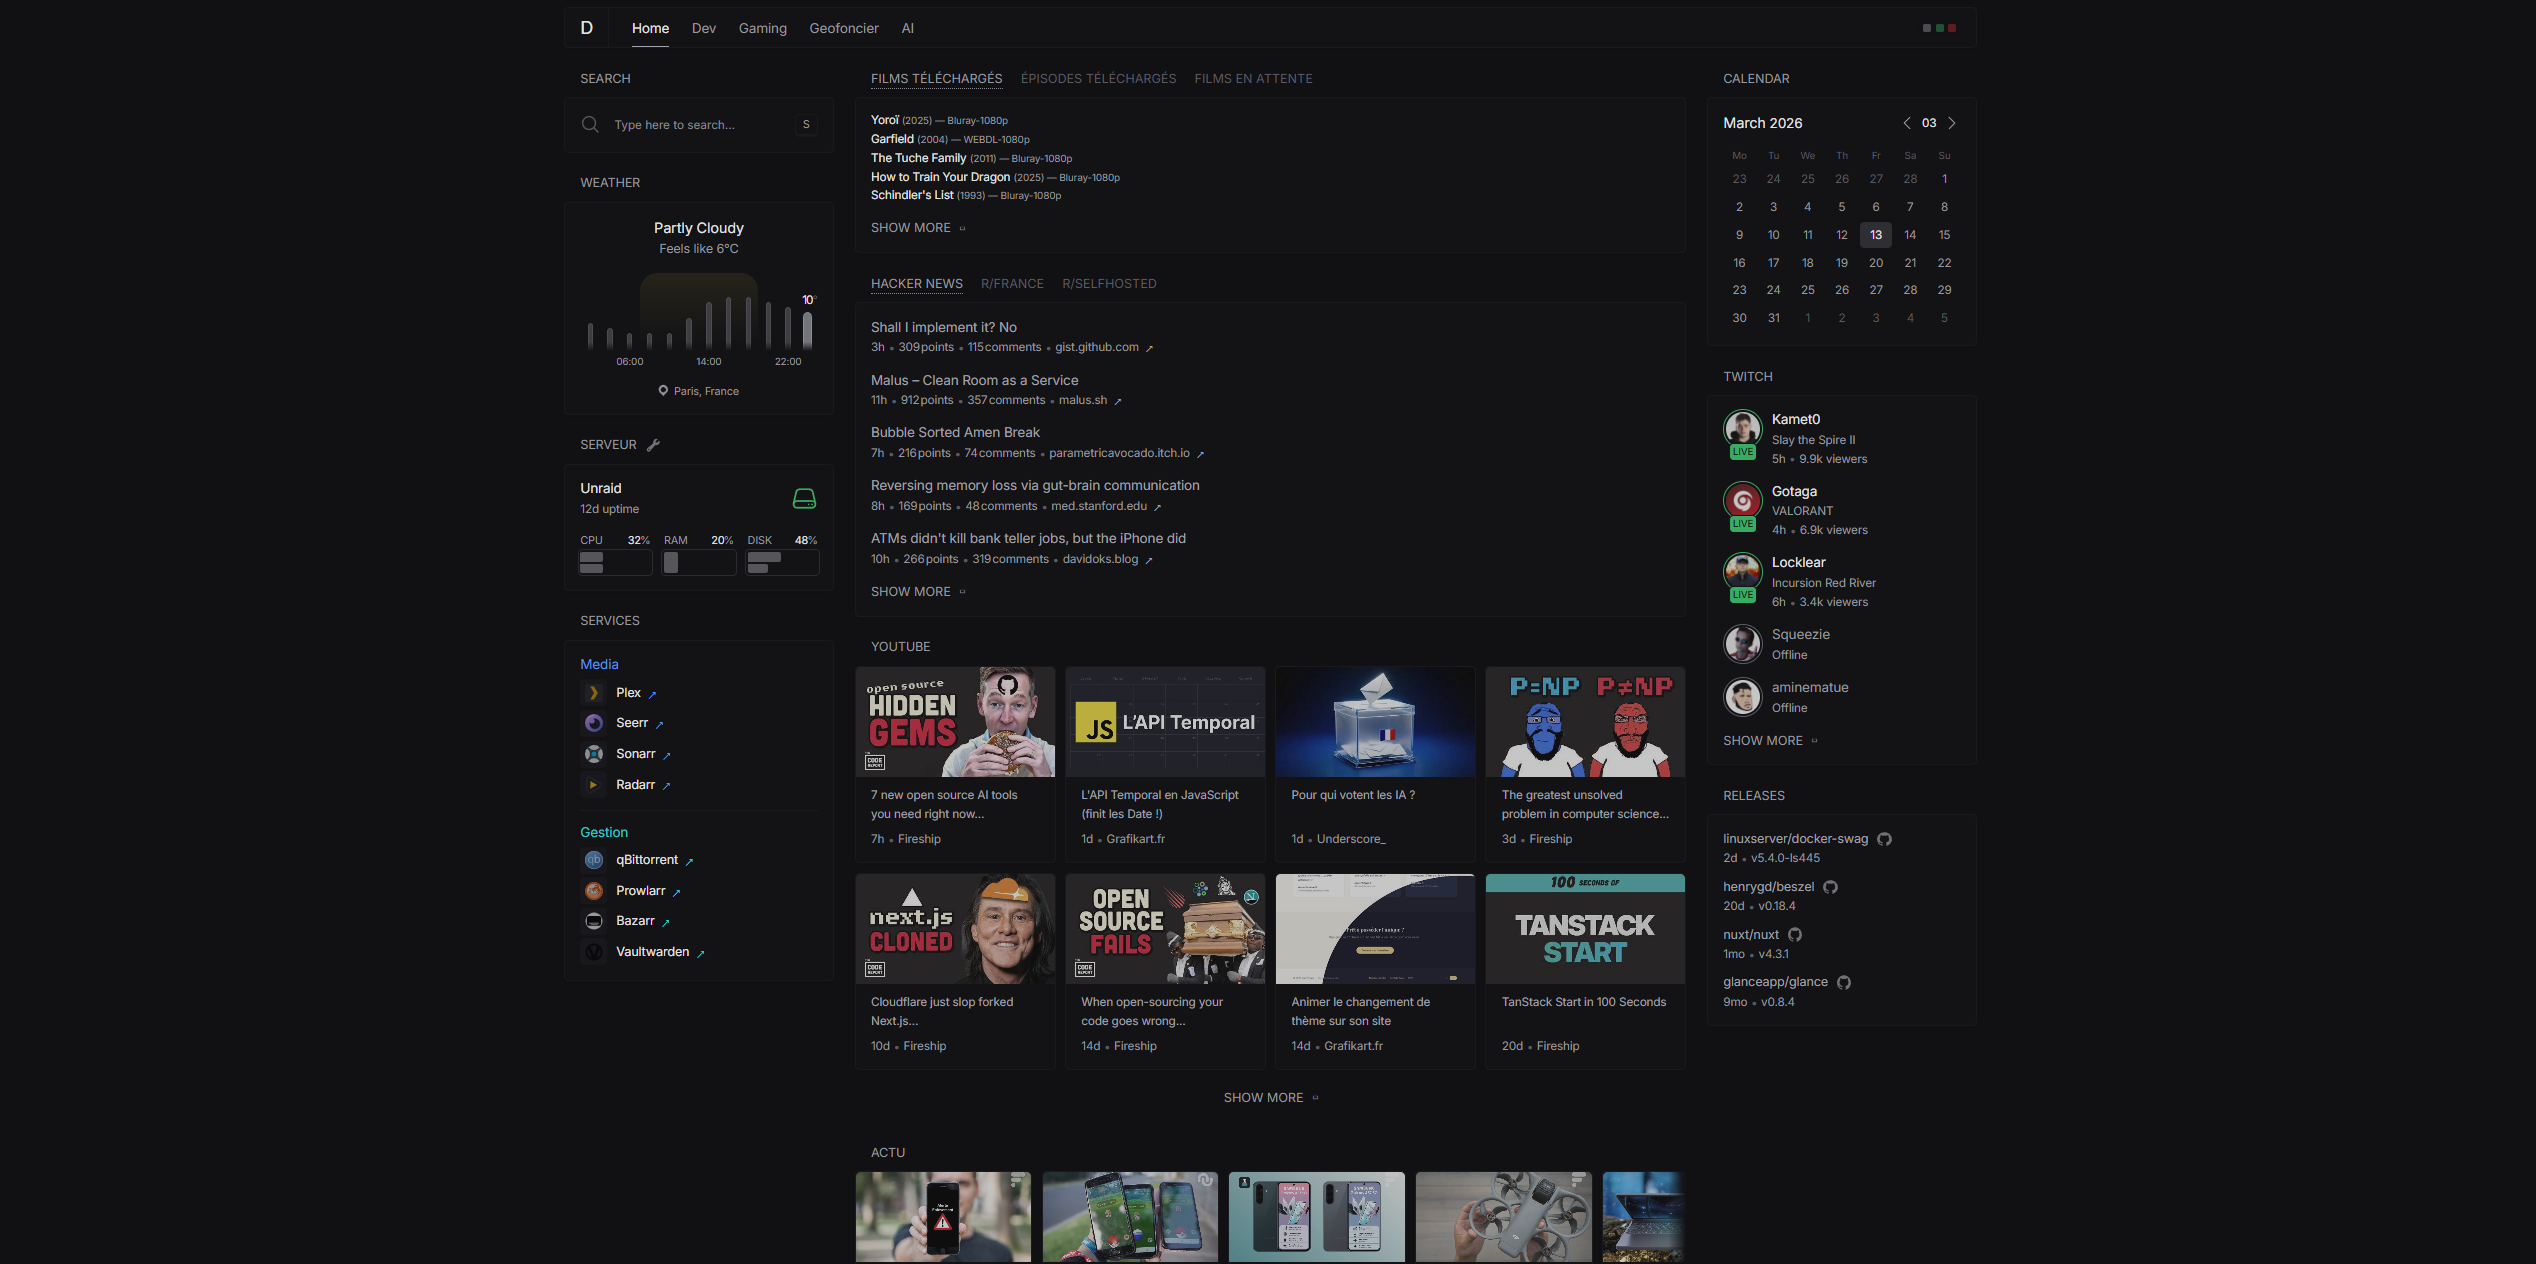Open Plex via its service icon
Image resolution: width=2536 pixels, height=1264 pixels.
tap(594, 692)
